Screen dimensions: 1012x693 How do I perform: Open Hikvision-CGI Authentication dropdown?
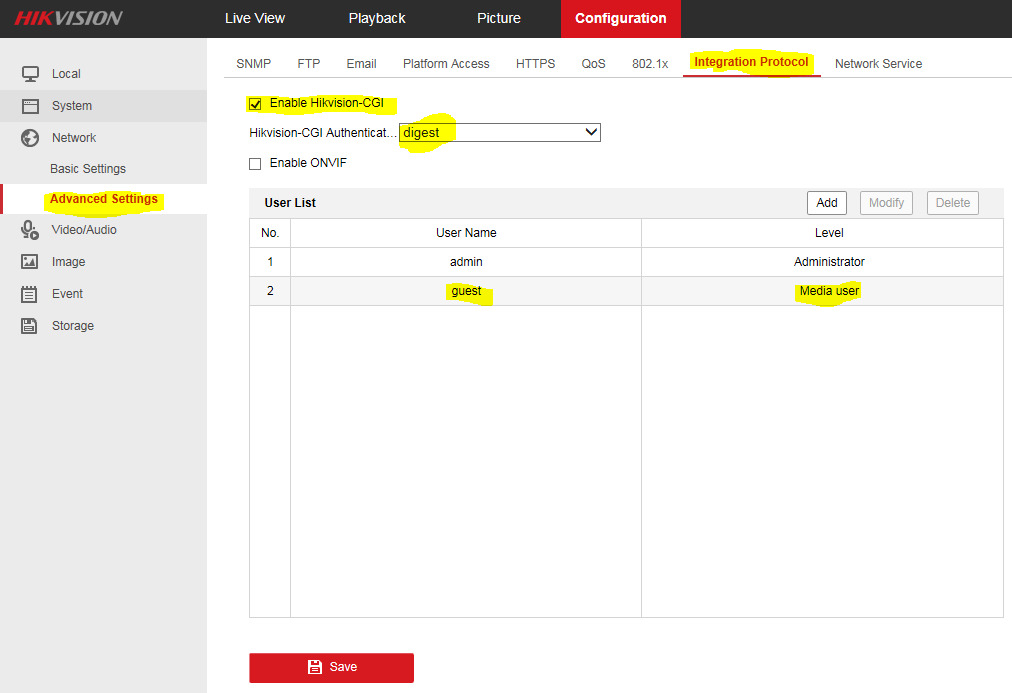(500, 133)
